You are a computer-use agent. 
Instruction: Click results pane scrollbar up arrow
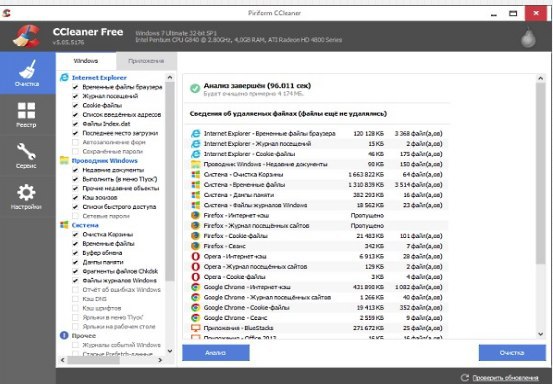click(541, 78)
